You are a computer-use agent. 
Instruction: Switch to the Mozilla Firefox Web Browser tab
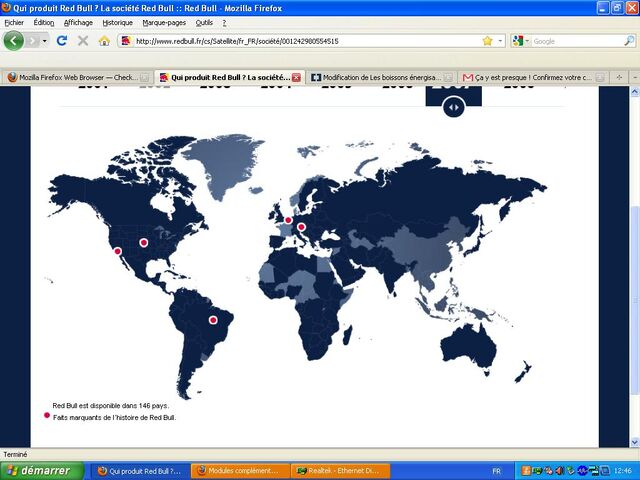click(x=77, y=77)
